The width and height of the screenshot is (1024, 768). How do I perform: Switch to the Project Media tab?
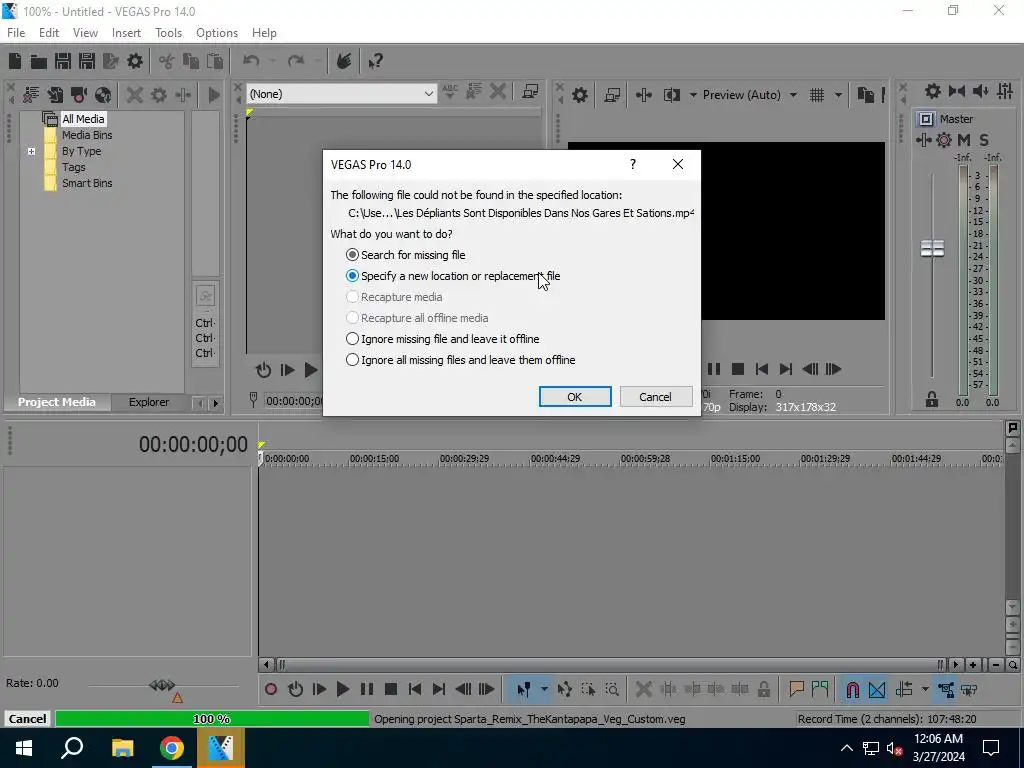point(57,402)
